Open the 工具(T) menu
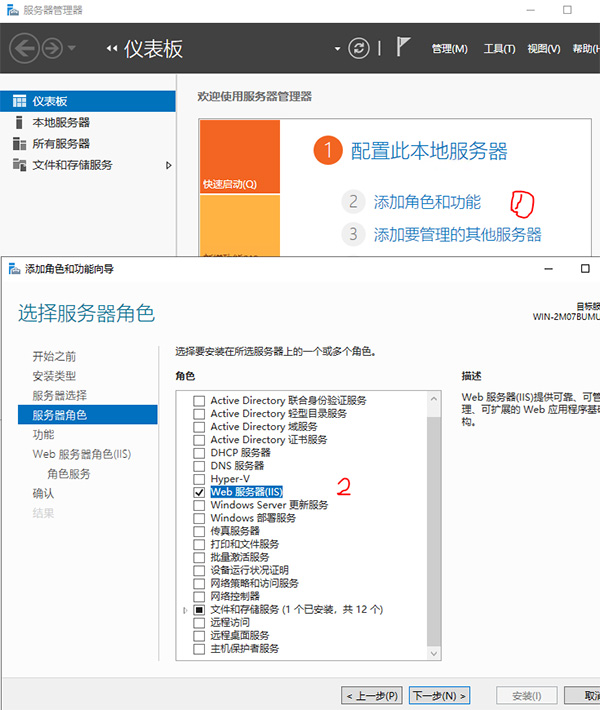 [x=499, y=49]
